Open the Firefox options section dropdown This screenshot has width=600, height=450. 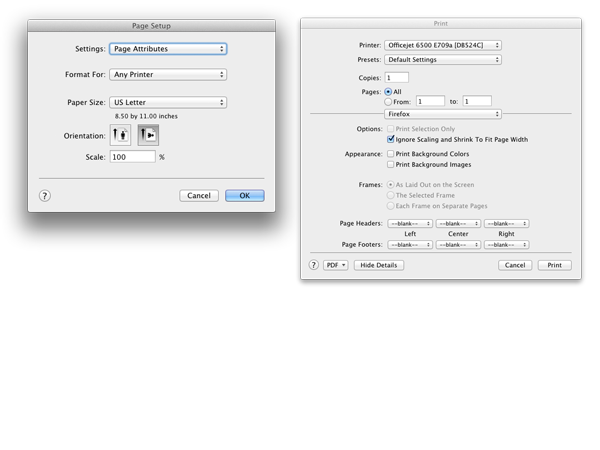pos(443,115)
